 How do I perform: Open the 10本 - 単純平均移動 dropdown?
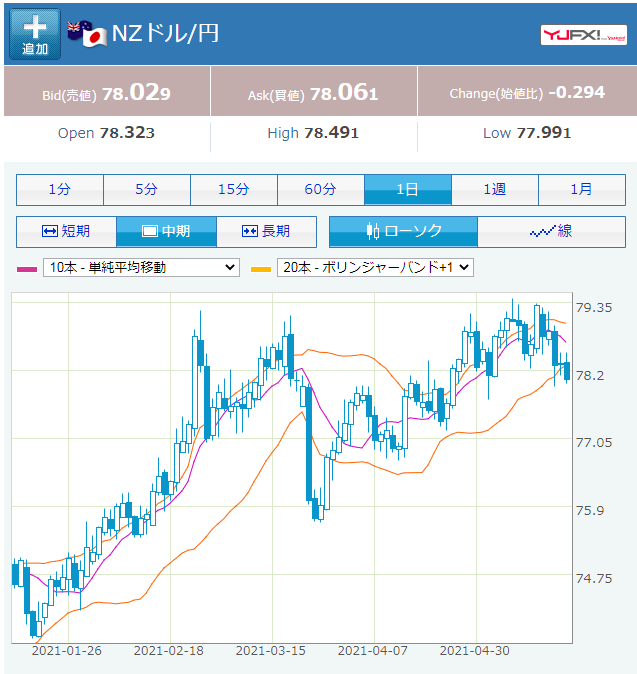(141, 267)
